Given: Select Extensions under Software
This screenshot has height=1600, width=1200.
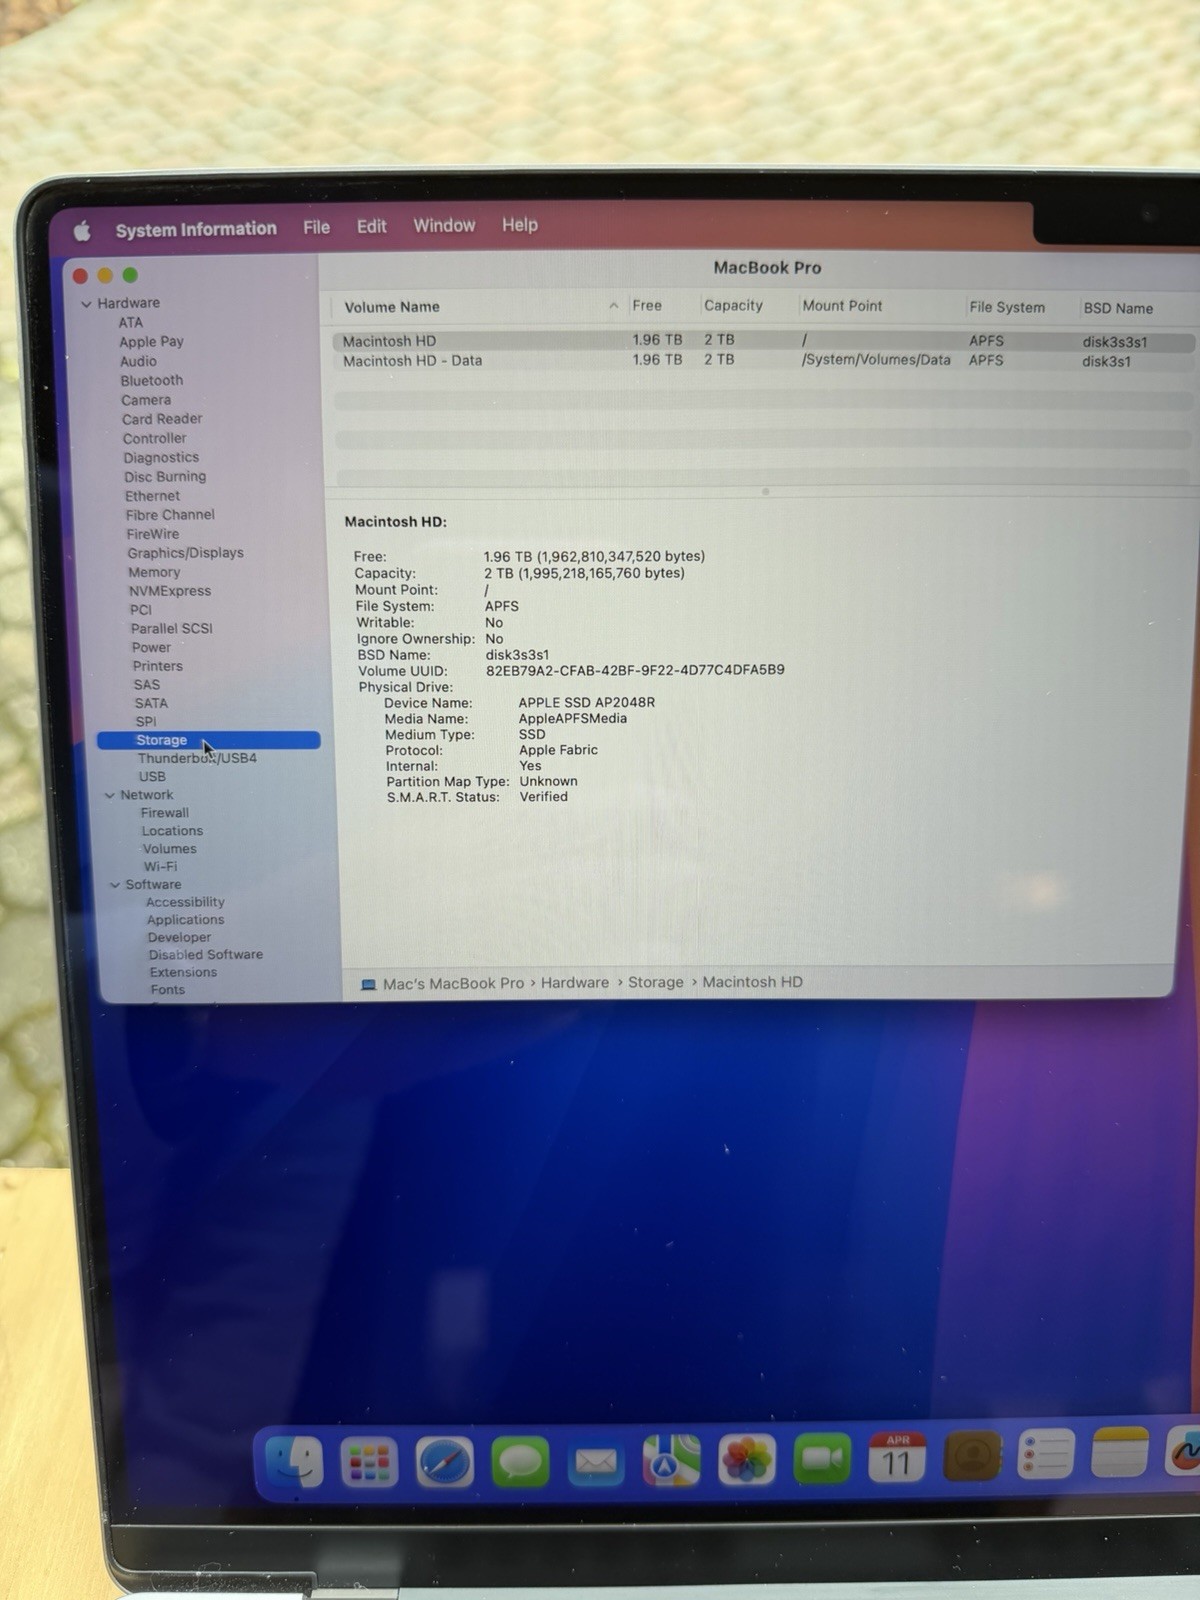Looking at the screenshot, I should click(183, 972).
